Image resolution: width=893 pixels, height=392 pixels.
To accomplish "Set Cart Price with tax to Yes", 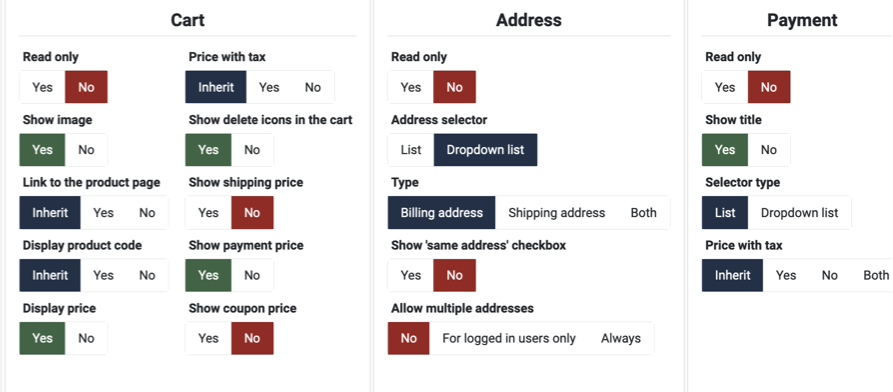I will (269, 87).
